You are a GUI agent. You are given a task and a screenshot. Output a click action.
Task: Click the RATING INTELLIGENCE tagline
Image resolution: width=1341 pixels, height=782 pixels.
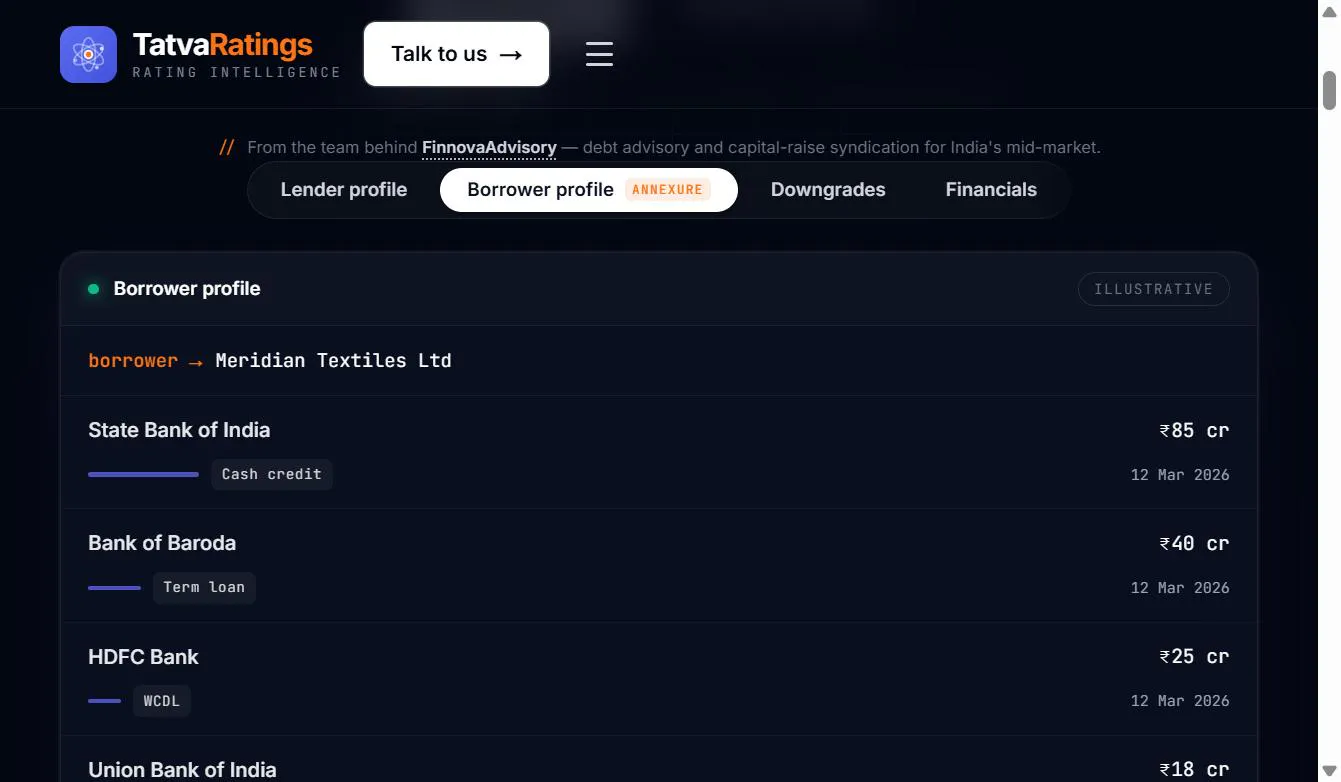pos(236,72)
